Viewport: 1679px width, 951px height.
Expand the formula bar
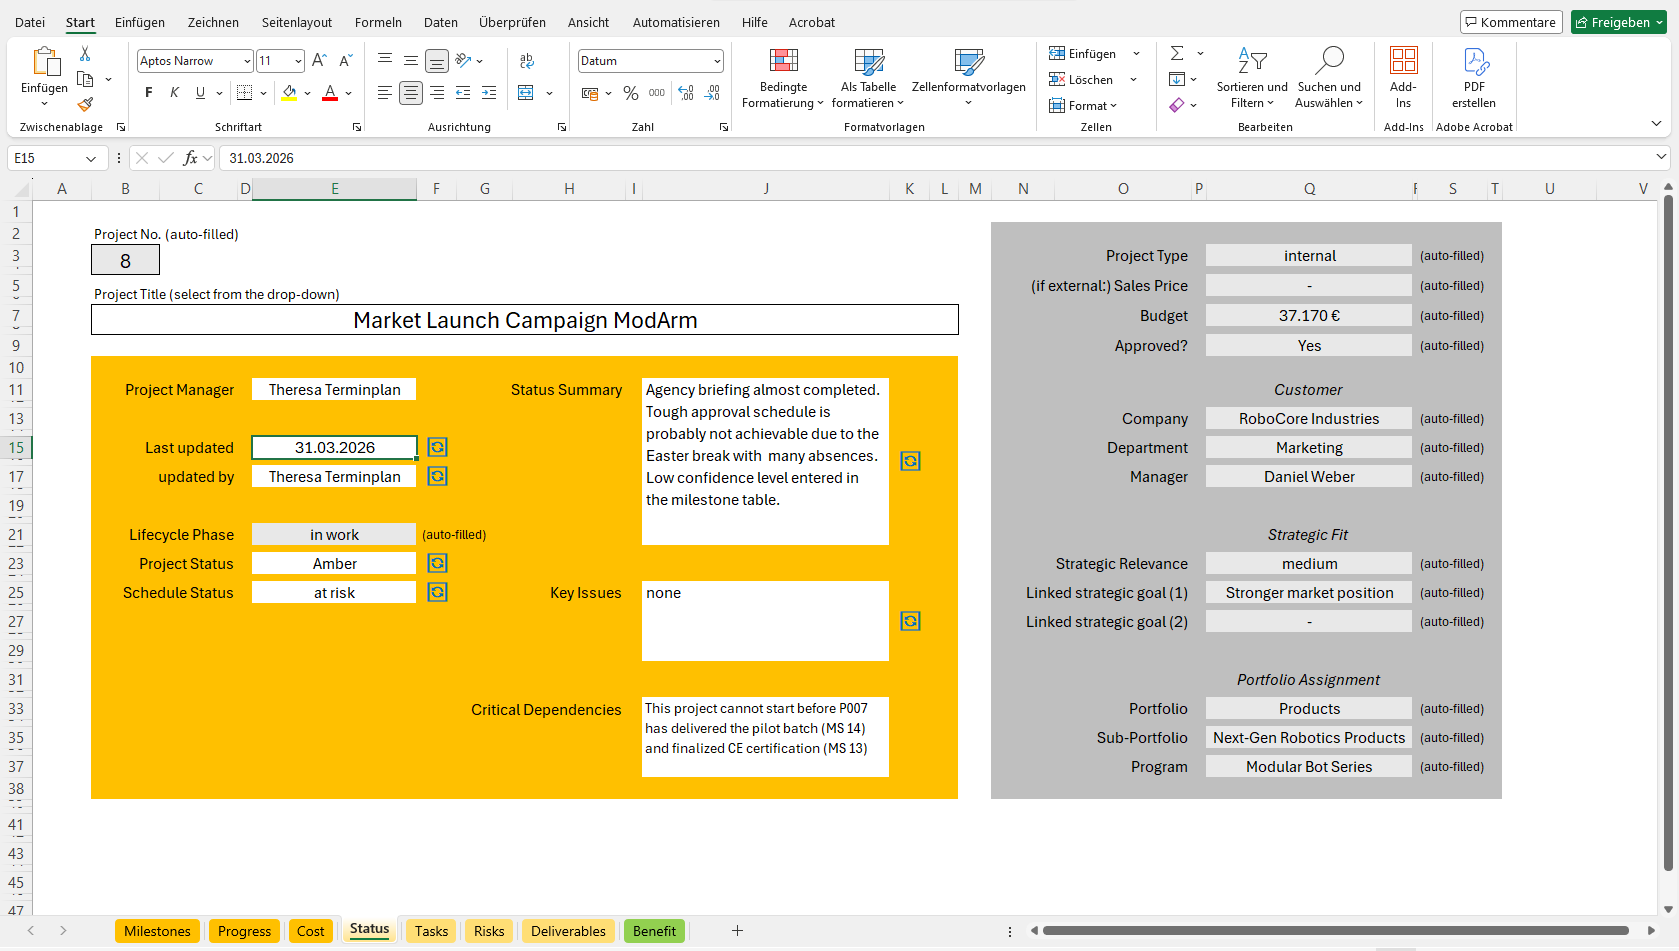1661,157
